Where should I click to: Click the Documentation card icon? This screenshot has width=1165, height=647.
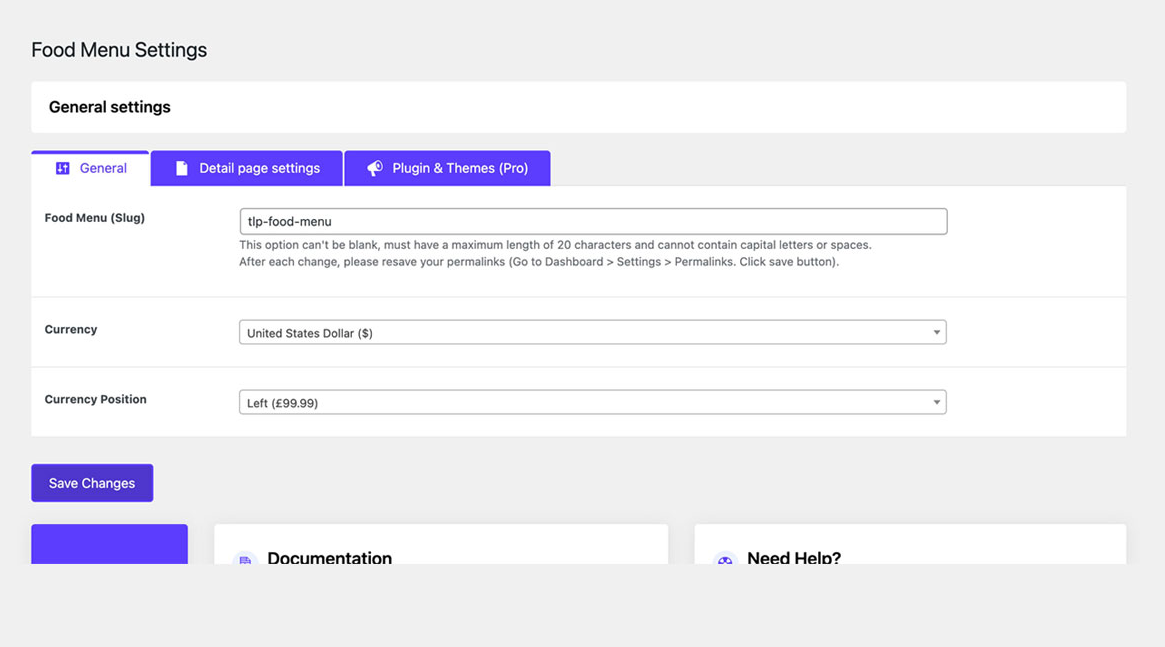point(245,559)
